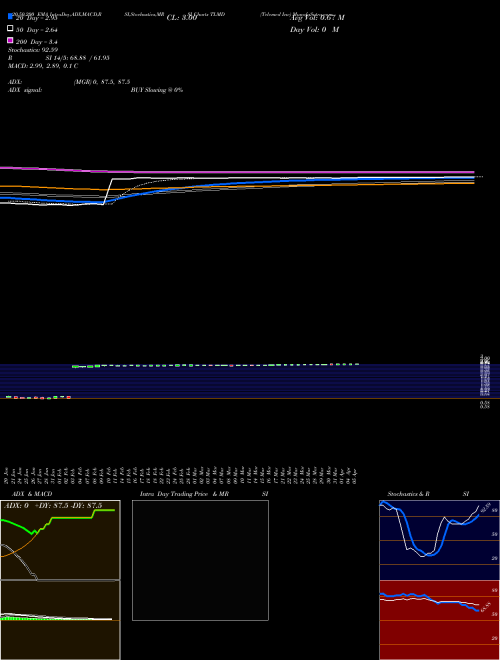Screen dimensions: 500x660
Task: Click the MACD histogram panel below ADX
Action: (60, 620)
